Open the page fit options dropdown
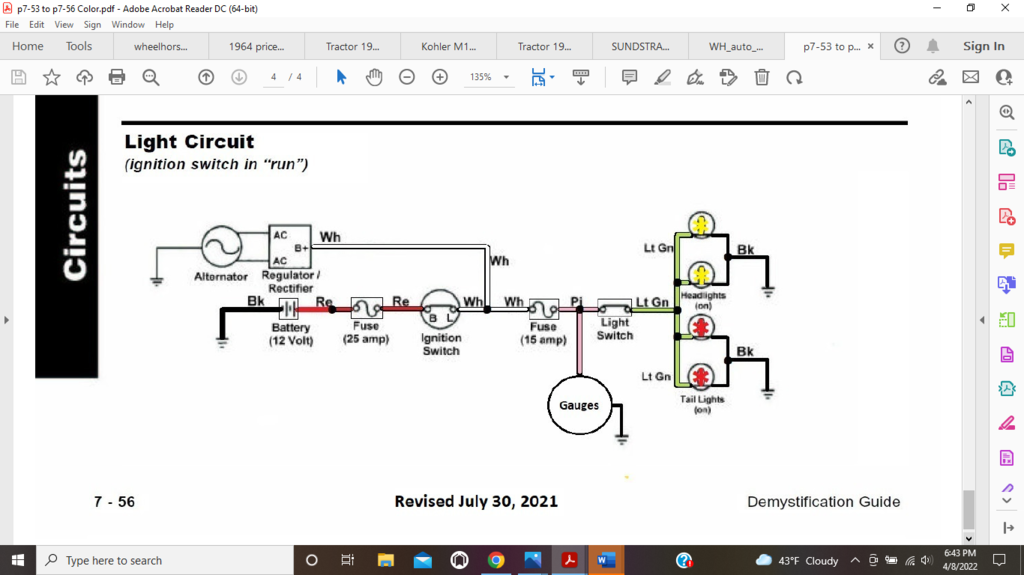This screenshot has width=1024, height=575. (551, 77)
